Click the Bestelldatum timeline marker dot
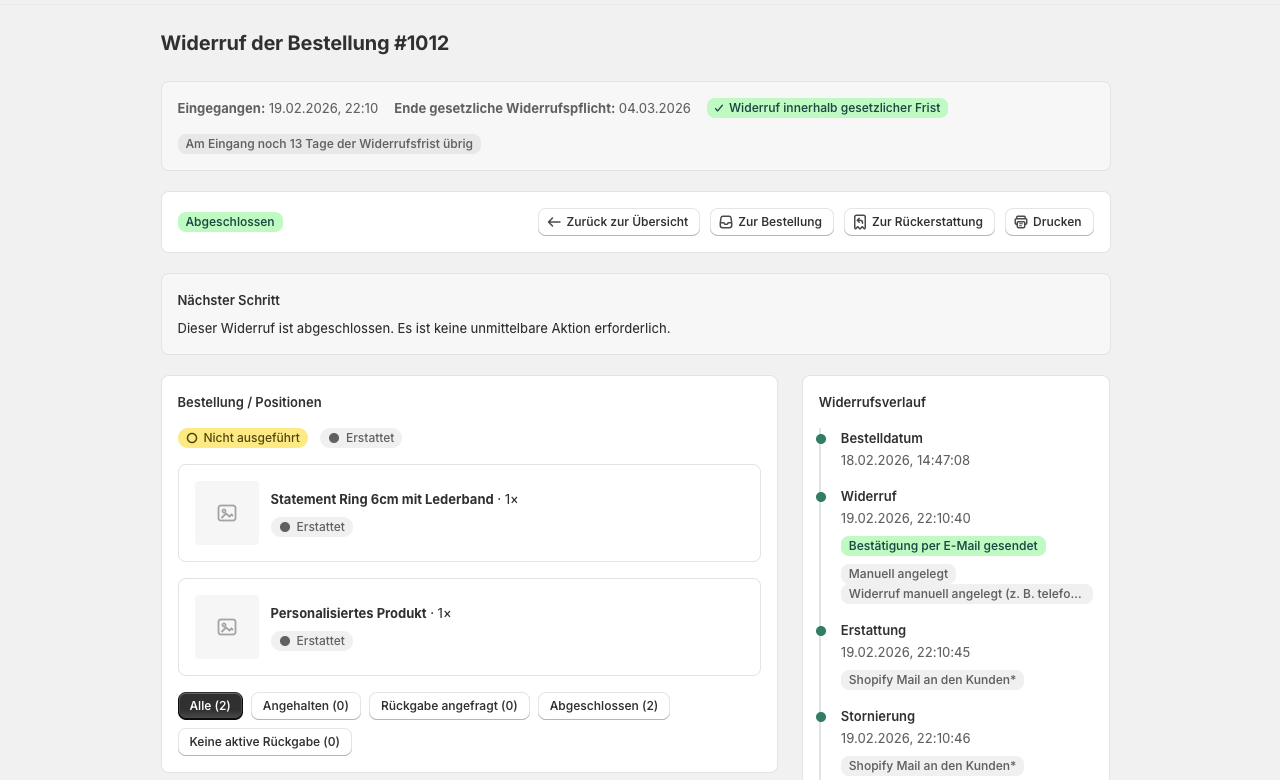This screenshot has height=780, width=1280. click(x=821, y=439)
